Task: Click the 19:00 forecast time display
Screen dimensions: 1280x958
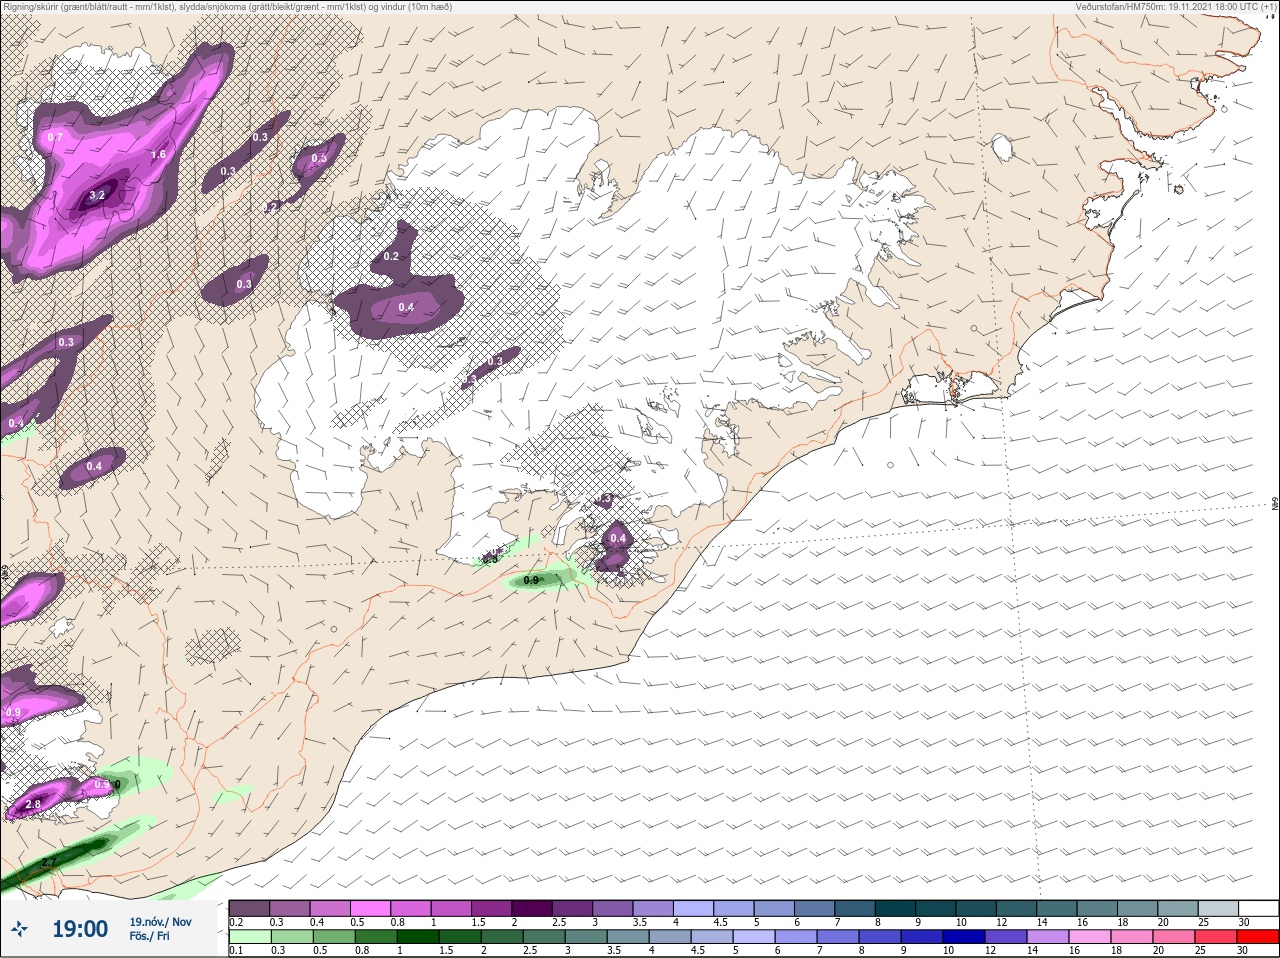Action: click(80, 929)
